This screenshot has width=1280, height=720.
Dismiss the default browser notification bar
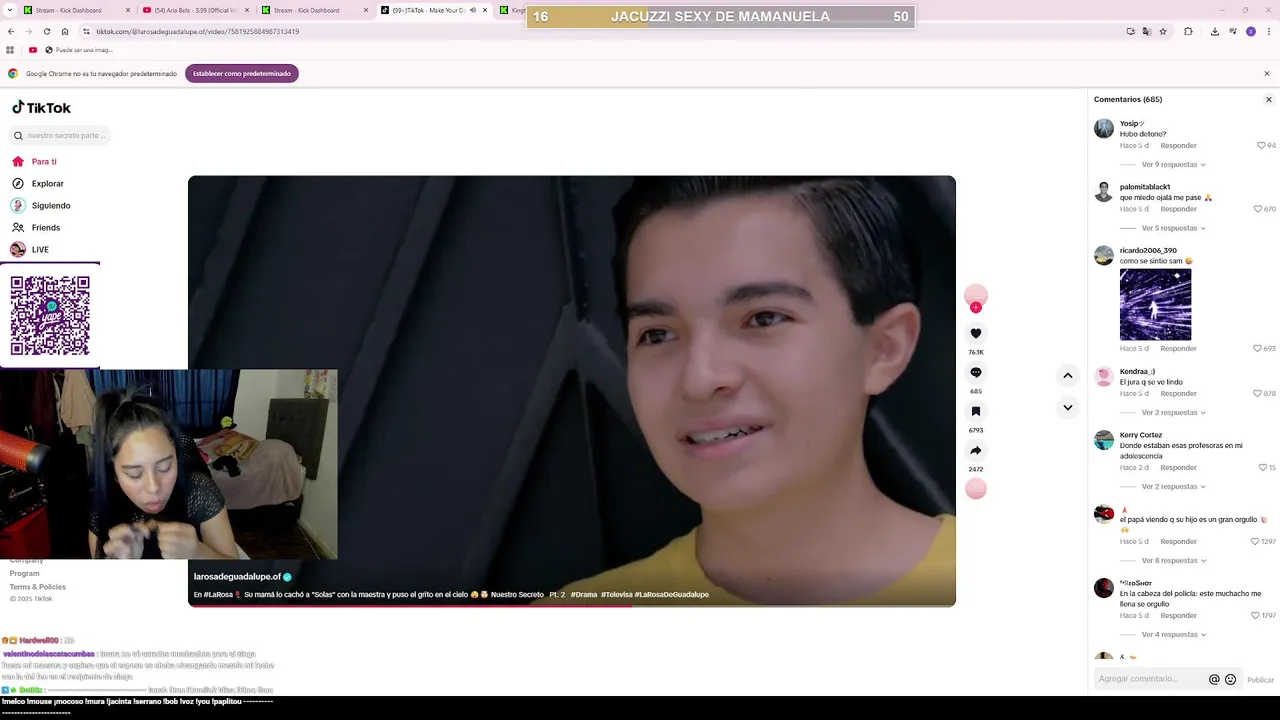tap(1267, 74)
